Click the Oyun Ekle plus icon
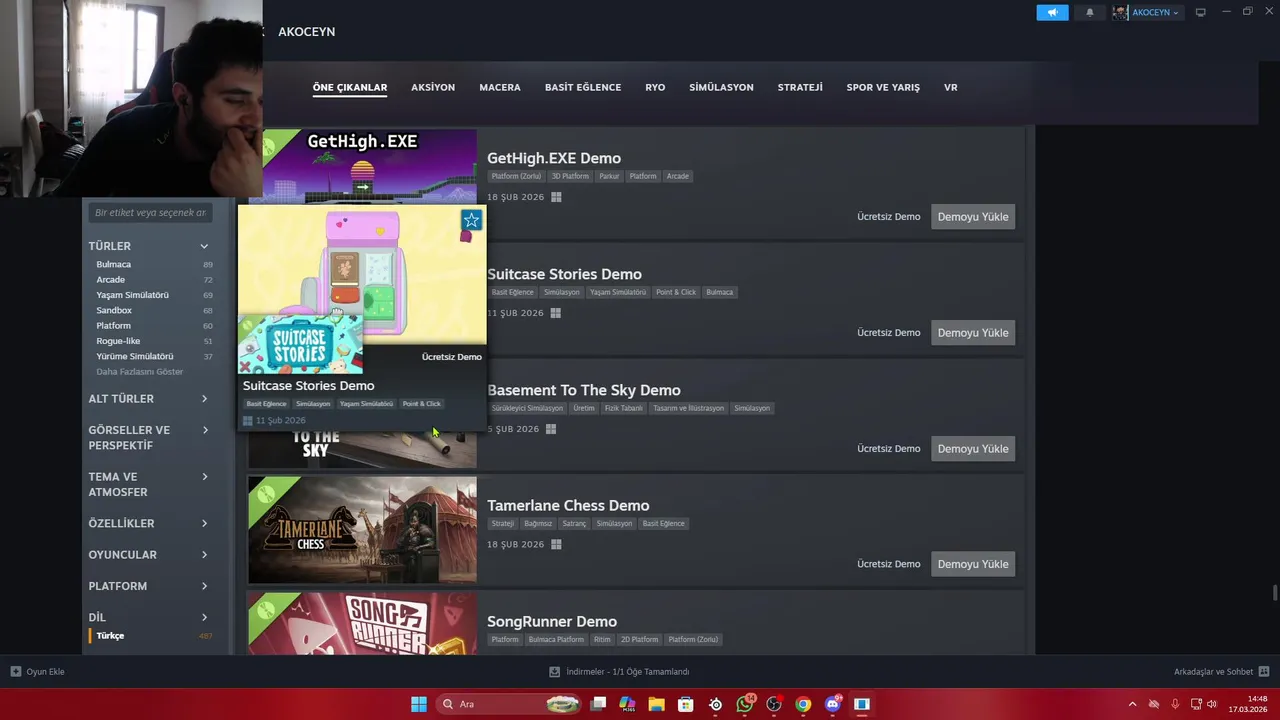1280x720 pixels. point(15,672)
